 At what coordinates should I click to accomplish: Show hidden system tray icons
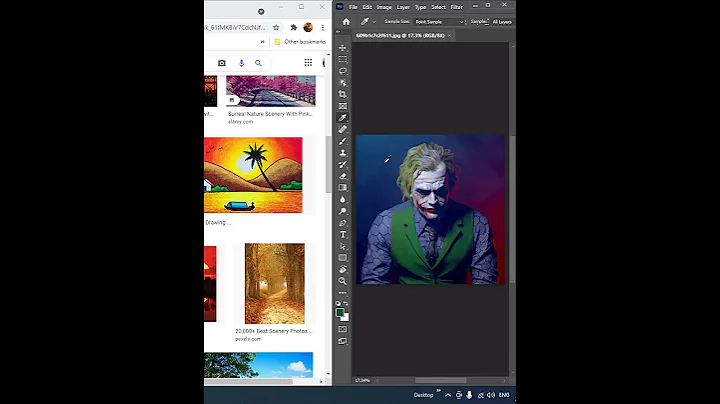448,395
